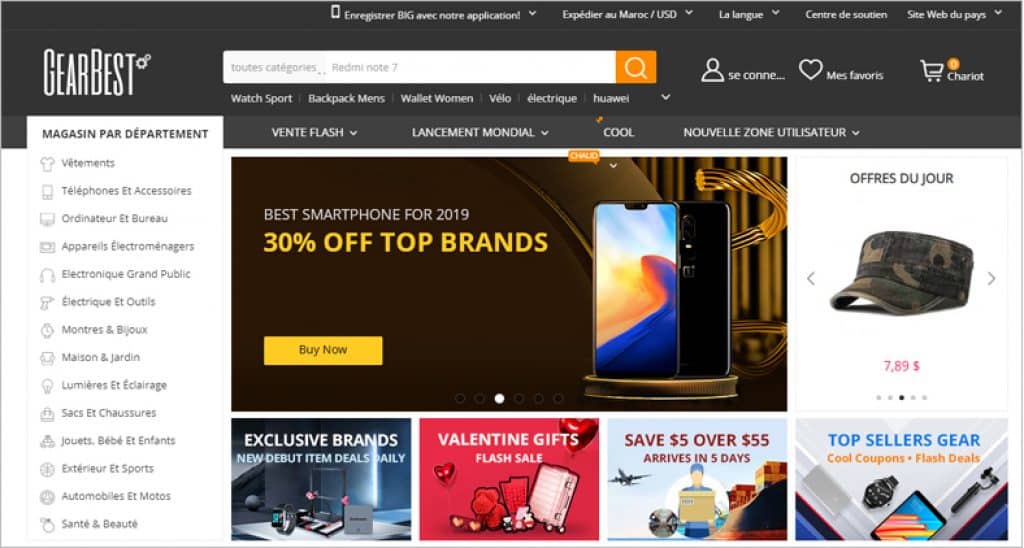
Task: Click the orange search magnifier button
Action: pos(635,67)
